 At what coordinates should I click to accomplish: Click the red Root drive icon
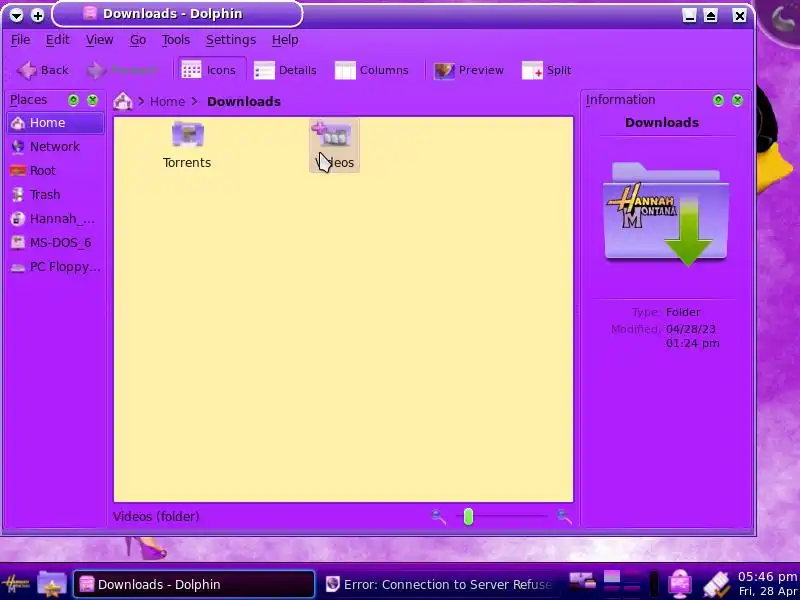[18, 171]
